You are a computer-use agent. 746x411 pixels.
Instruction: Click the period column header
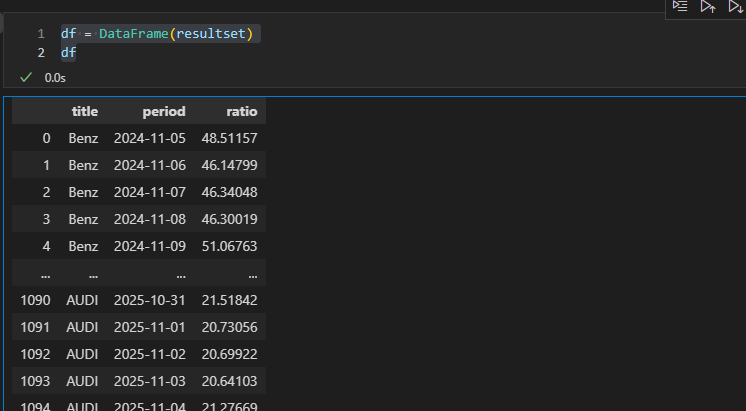pos(164,111)
